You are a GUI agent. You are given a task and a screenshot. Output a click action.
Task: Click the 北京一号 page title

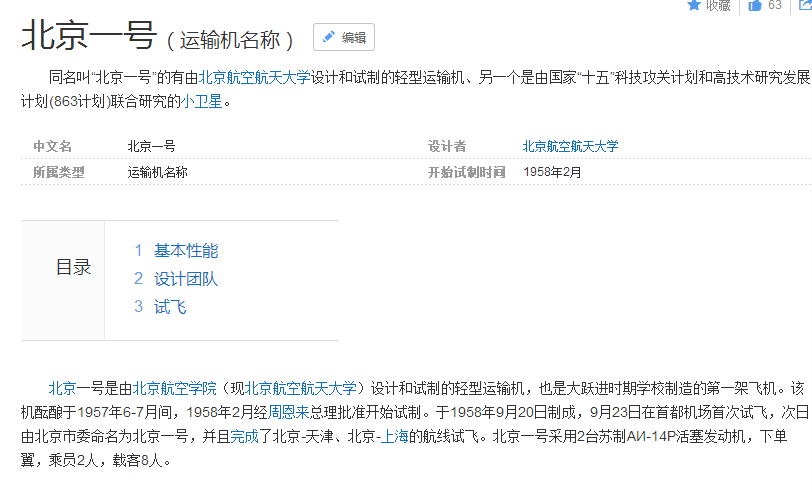click(88, 36)
